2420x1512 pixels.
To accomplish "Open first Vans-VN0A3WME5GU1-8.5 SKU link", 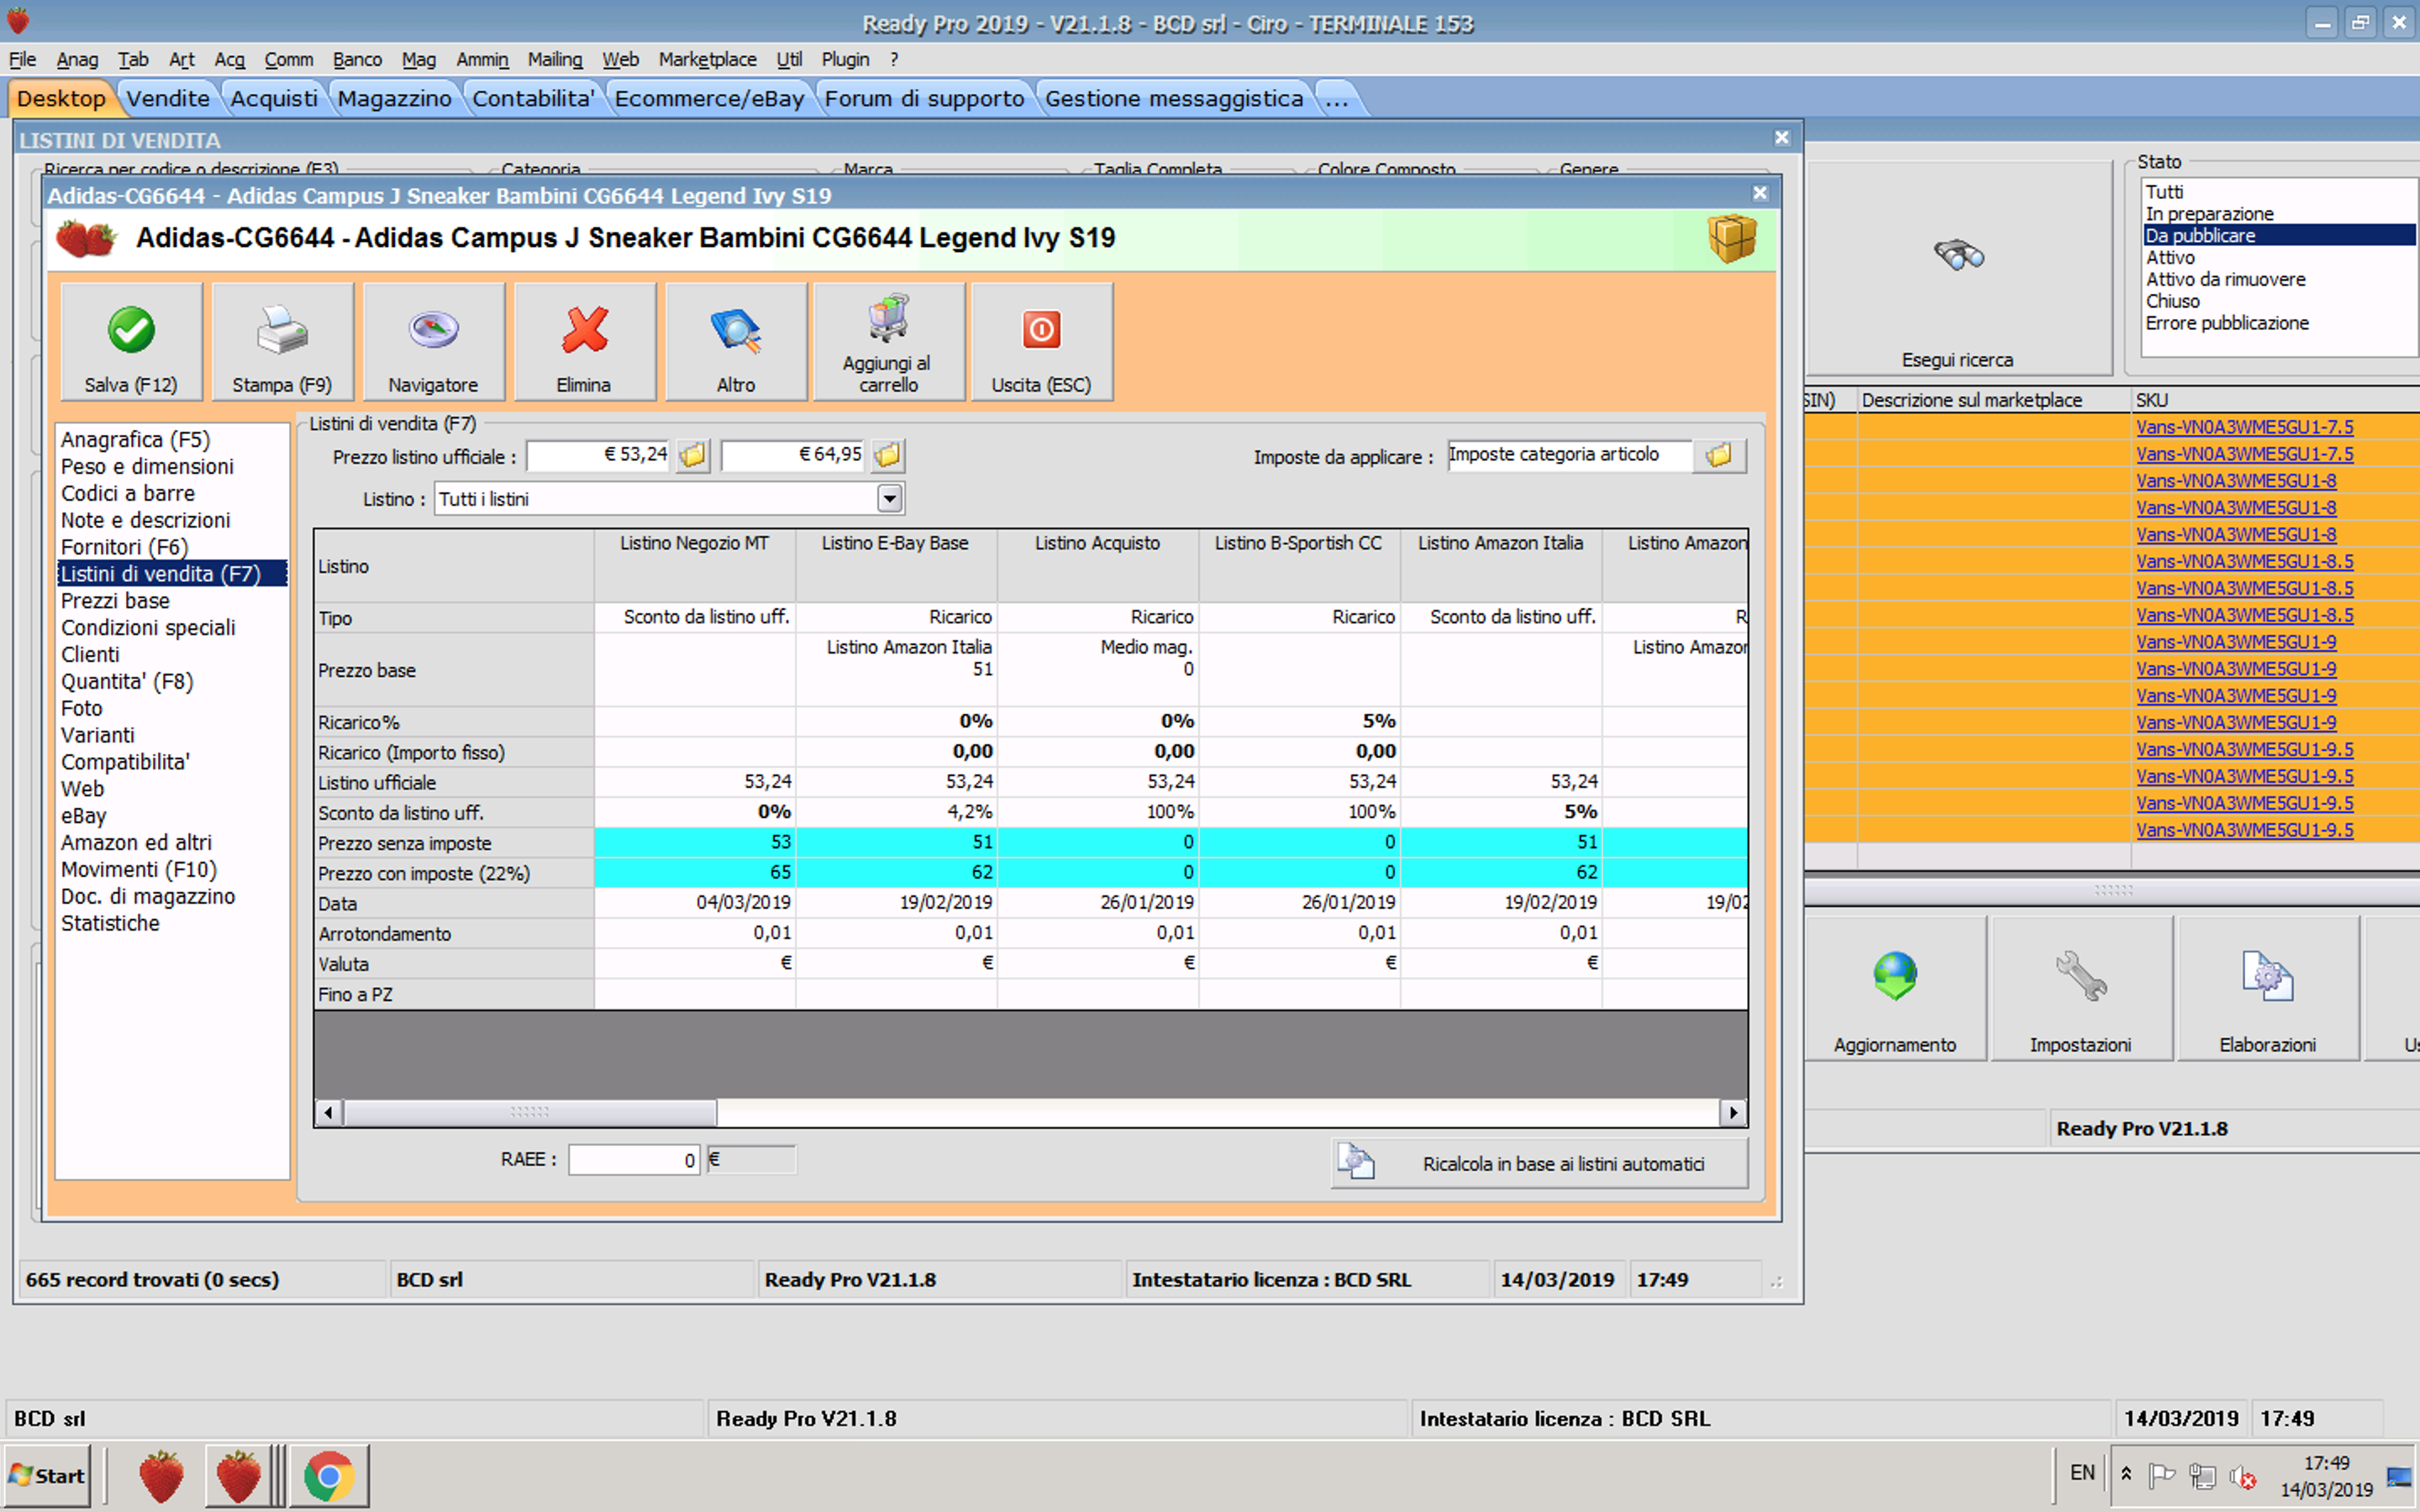I will click(2244, 561).
